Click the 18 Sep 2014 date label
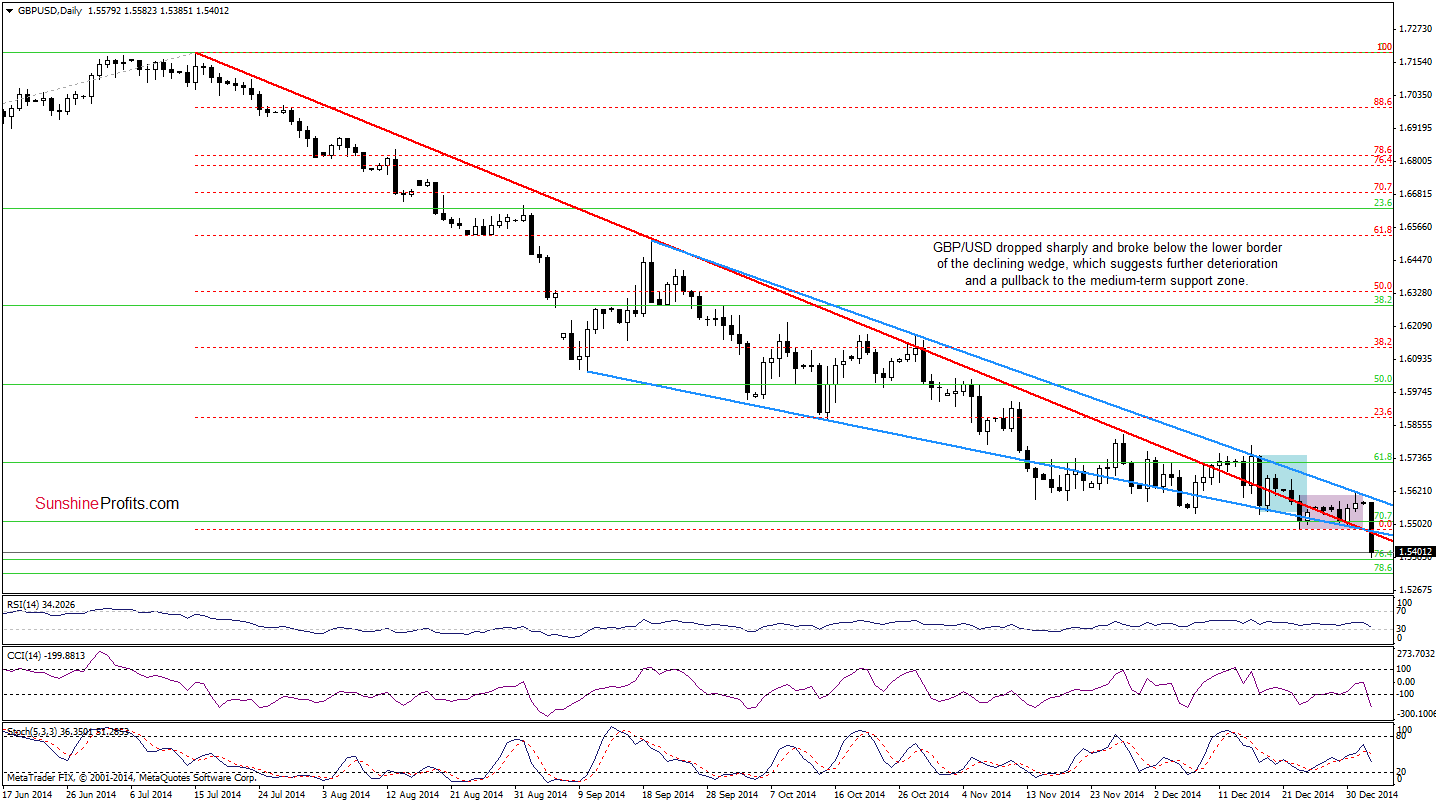The width and height of the screenshot is (1436, 803). [667, 794]
